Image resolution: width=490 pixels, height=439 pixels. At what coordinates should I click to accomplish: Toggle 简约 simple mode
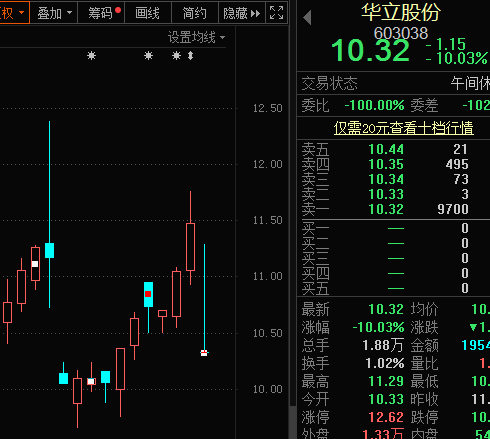pyautogui.click(x=195, y=13)
